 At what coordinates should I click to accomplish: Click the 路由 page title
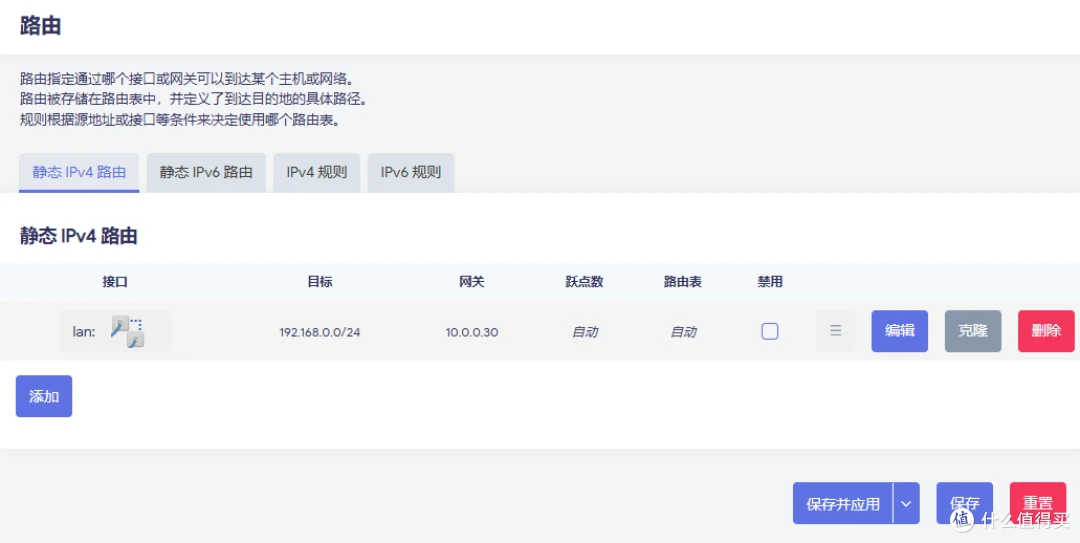pyautogui.click(x=41, y=25)
